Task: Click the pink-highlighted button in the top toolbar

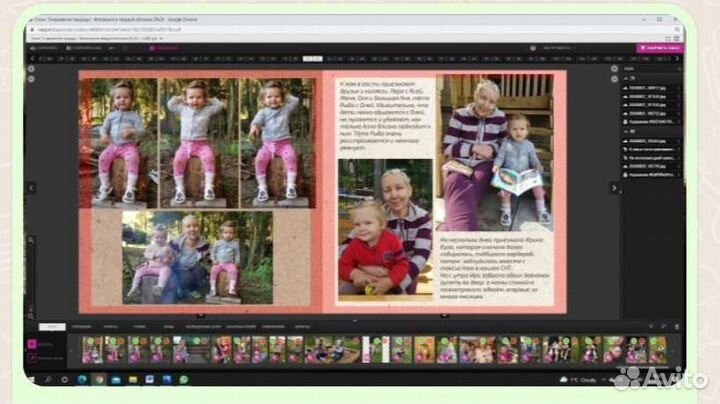Action: click(660, 47)
